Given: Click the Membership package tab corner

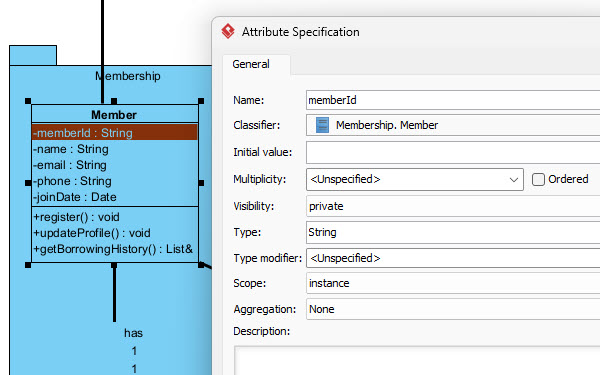Looking at the screenshot, I should point(33,55).
